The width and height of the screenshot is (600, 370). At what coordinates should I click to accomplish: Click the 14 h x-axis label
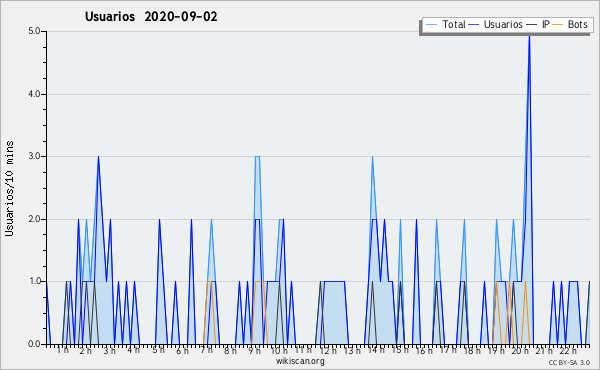click(x=377, y=350)
